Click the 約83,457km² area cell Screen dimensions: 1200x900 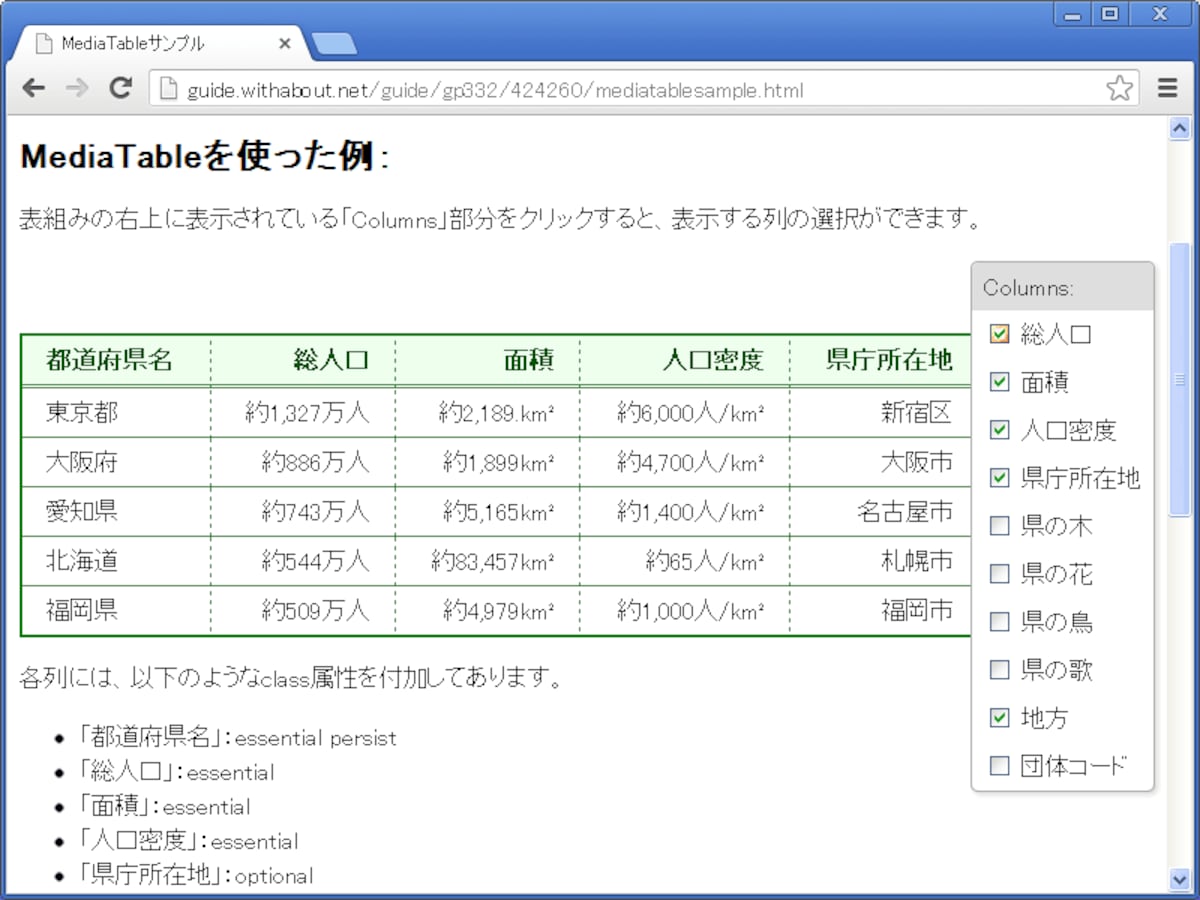[x=488, y=561]
